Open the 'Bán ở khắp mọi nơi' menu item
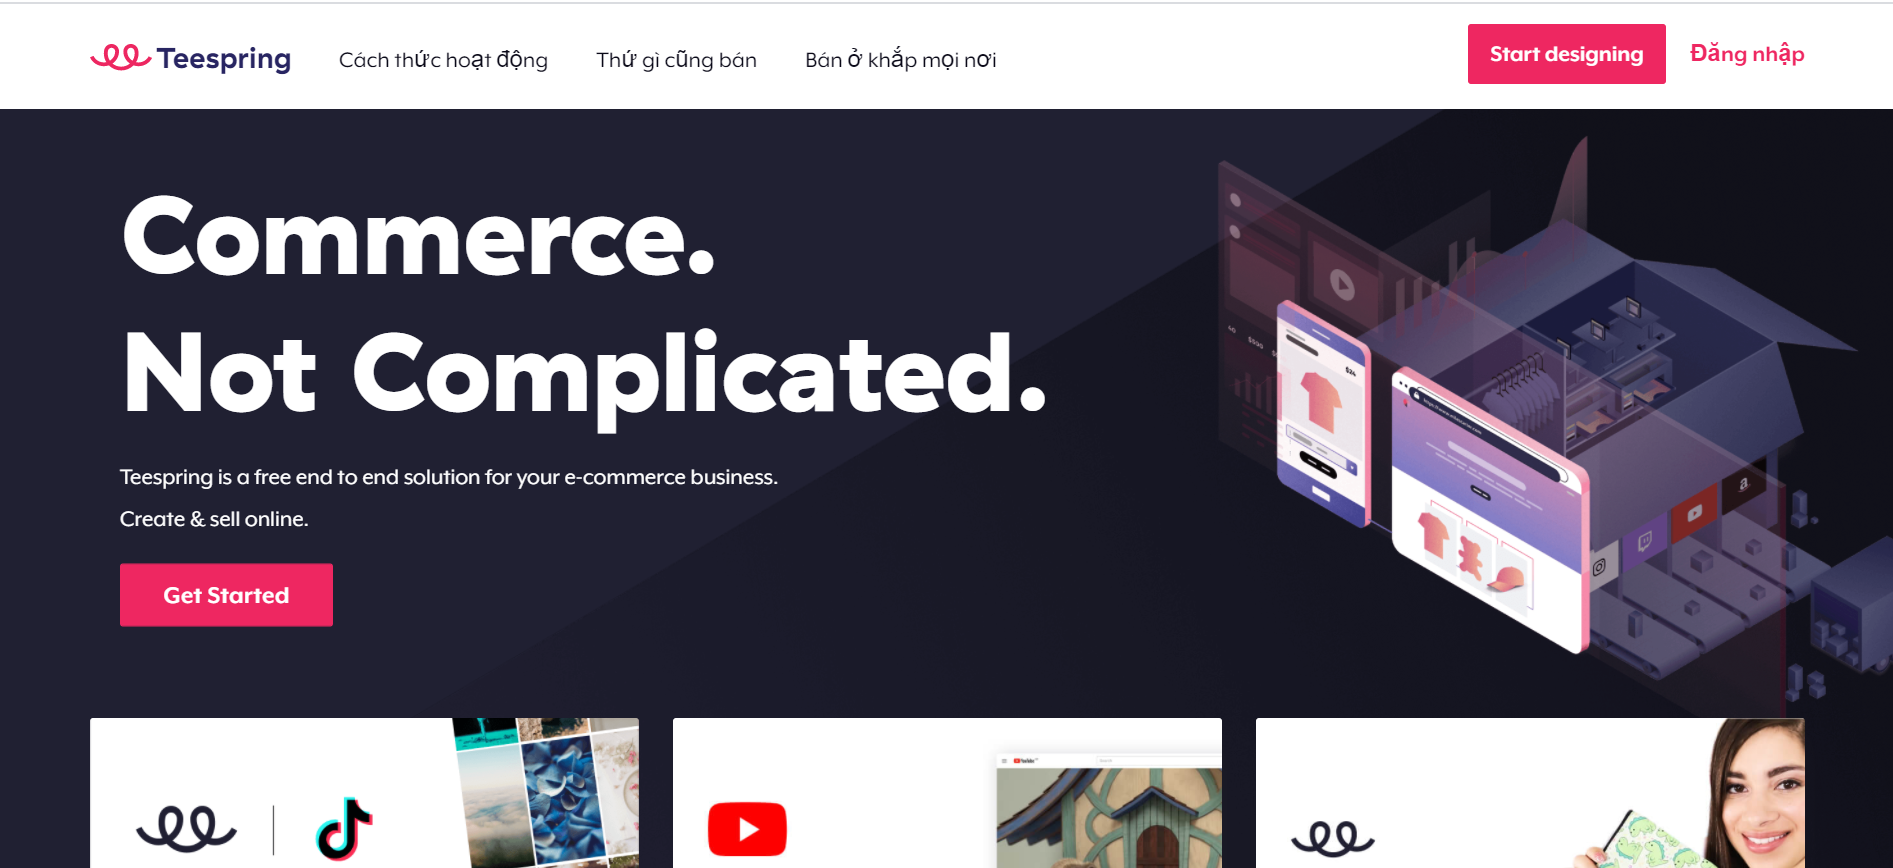The width and height of the screenshot is (1893, 868). pos(900,60)
